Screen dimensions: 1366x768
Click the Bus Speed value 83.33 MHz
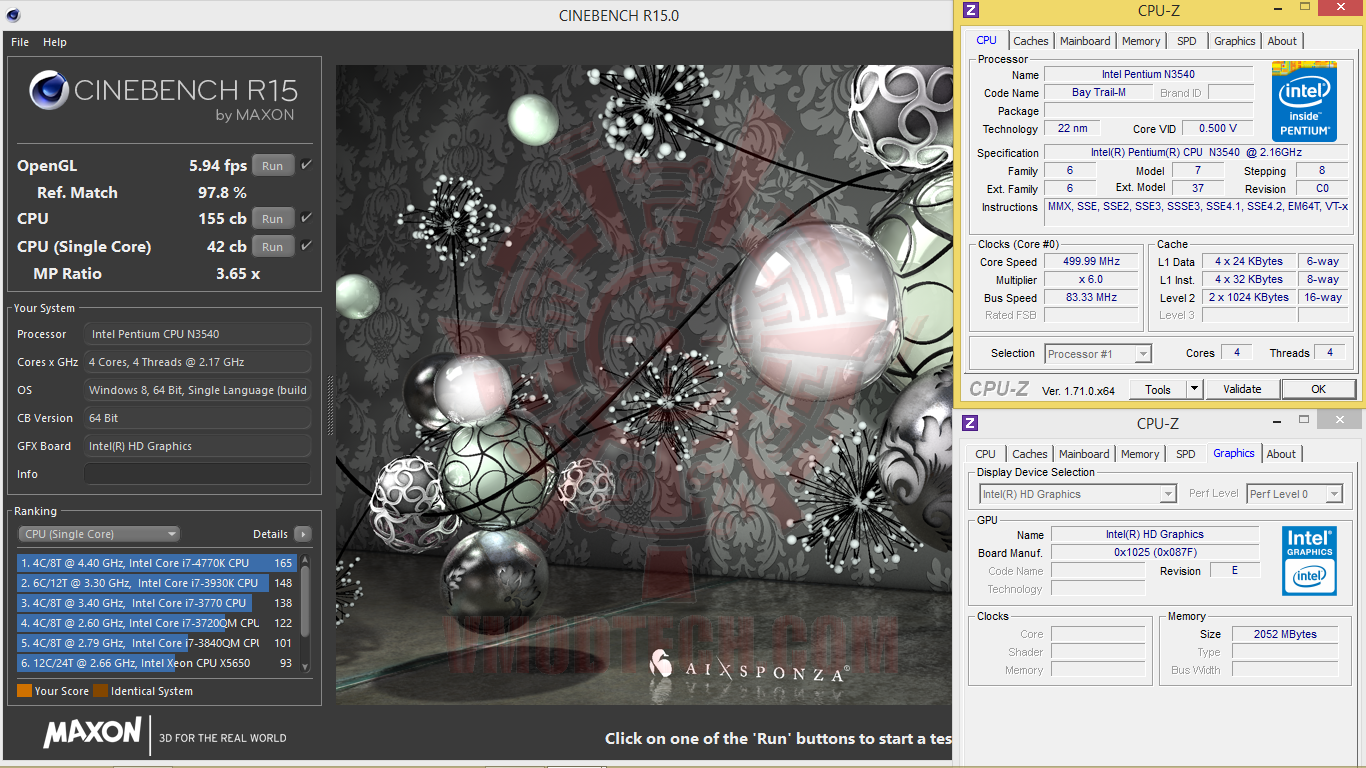[x=1092, y=298]
